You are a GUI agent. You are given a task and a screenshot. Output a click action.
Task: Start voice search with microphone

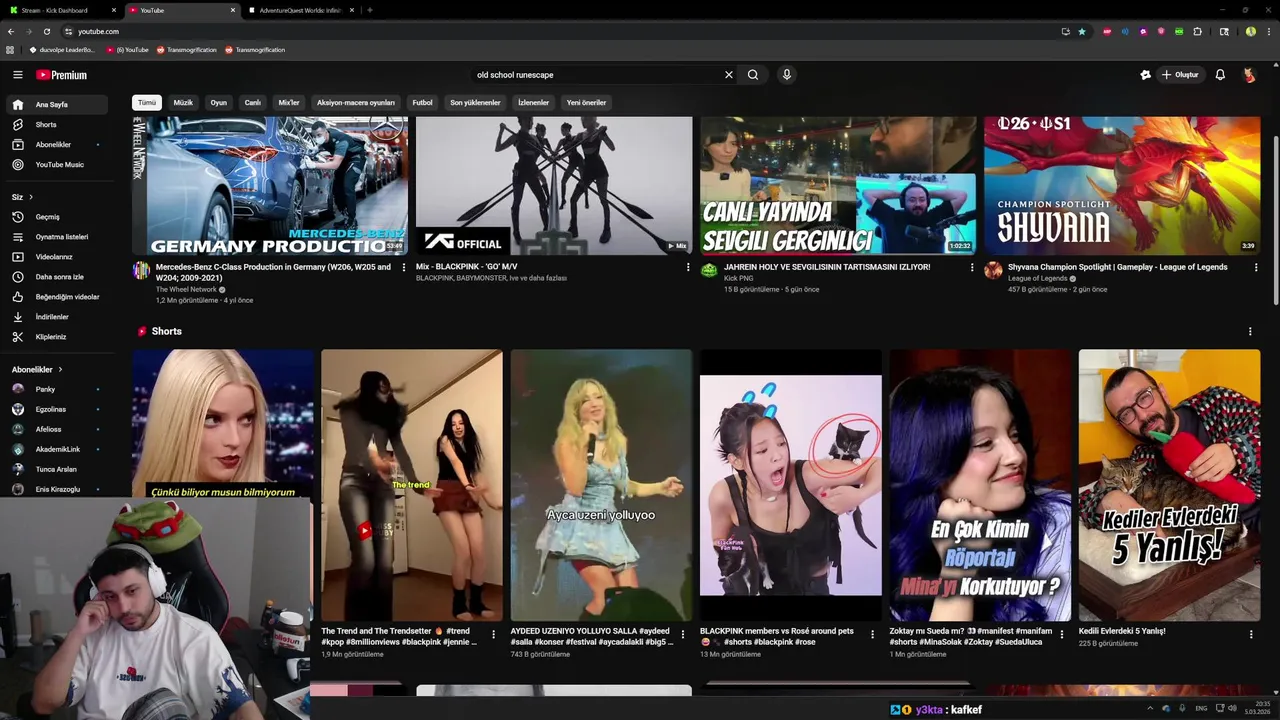[787, 75]
